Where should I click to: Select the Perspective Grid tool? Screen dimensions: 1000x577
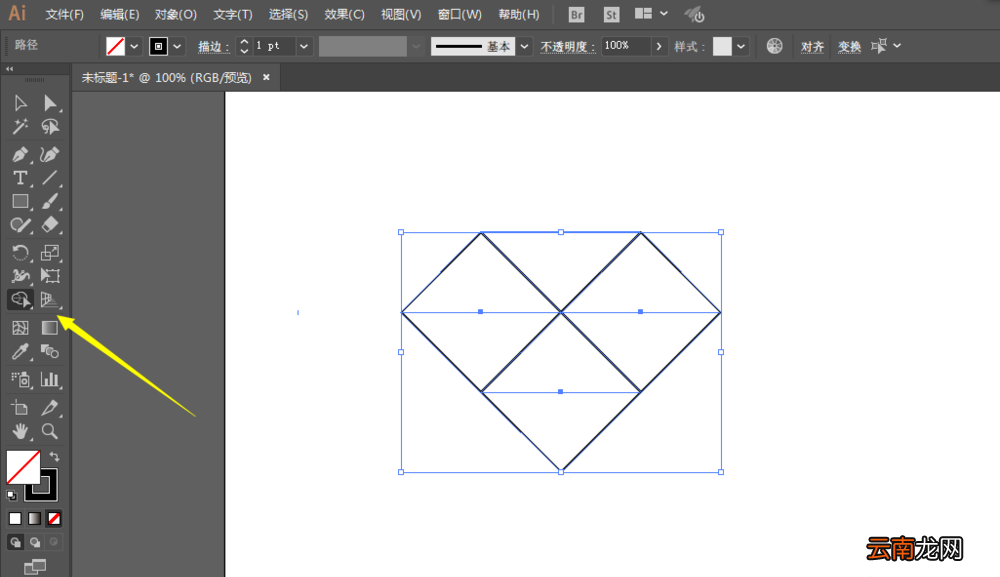click(x=50, y=300)
